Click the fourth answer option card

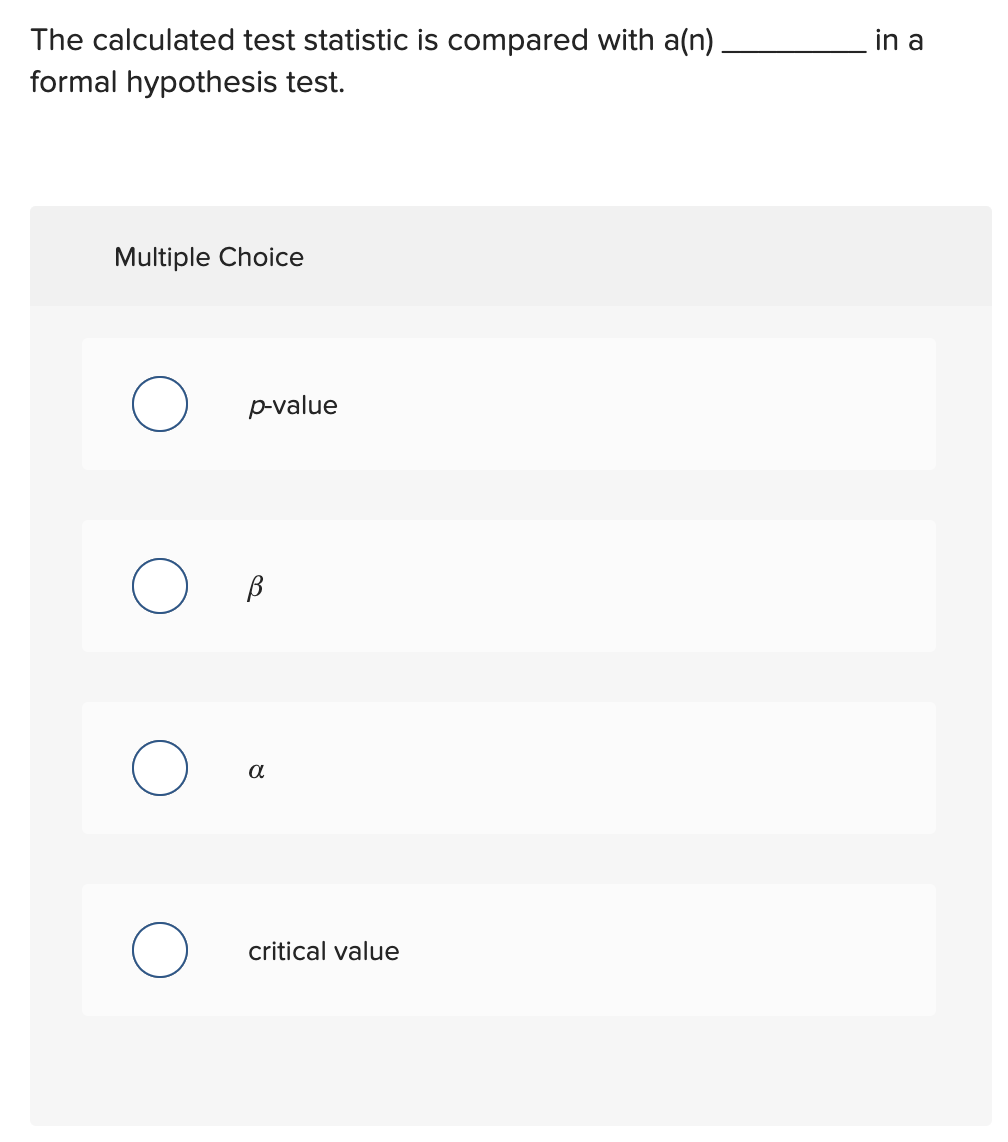[508, 950]
